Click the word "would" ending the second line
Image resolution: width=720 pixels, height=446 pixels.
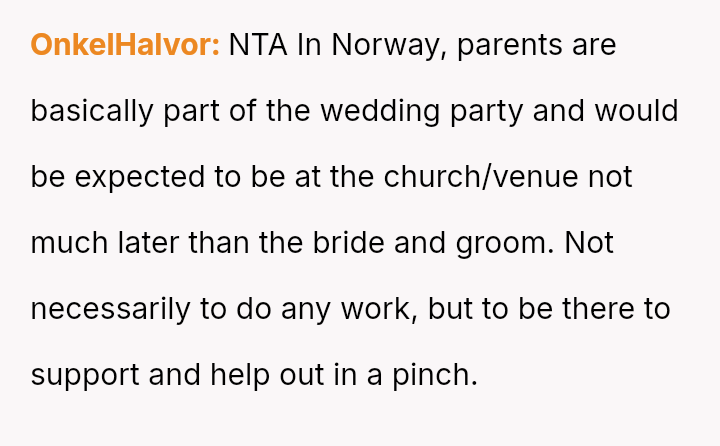click(637, 111)
